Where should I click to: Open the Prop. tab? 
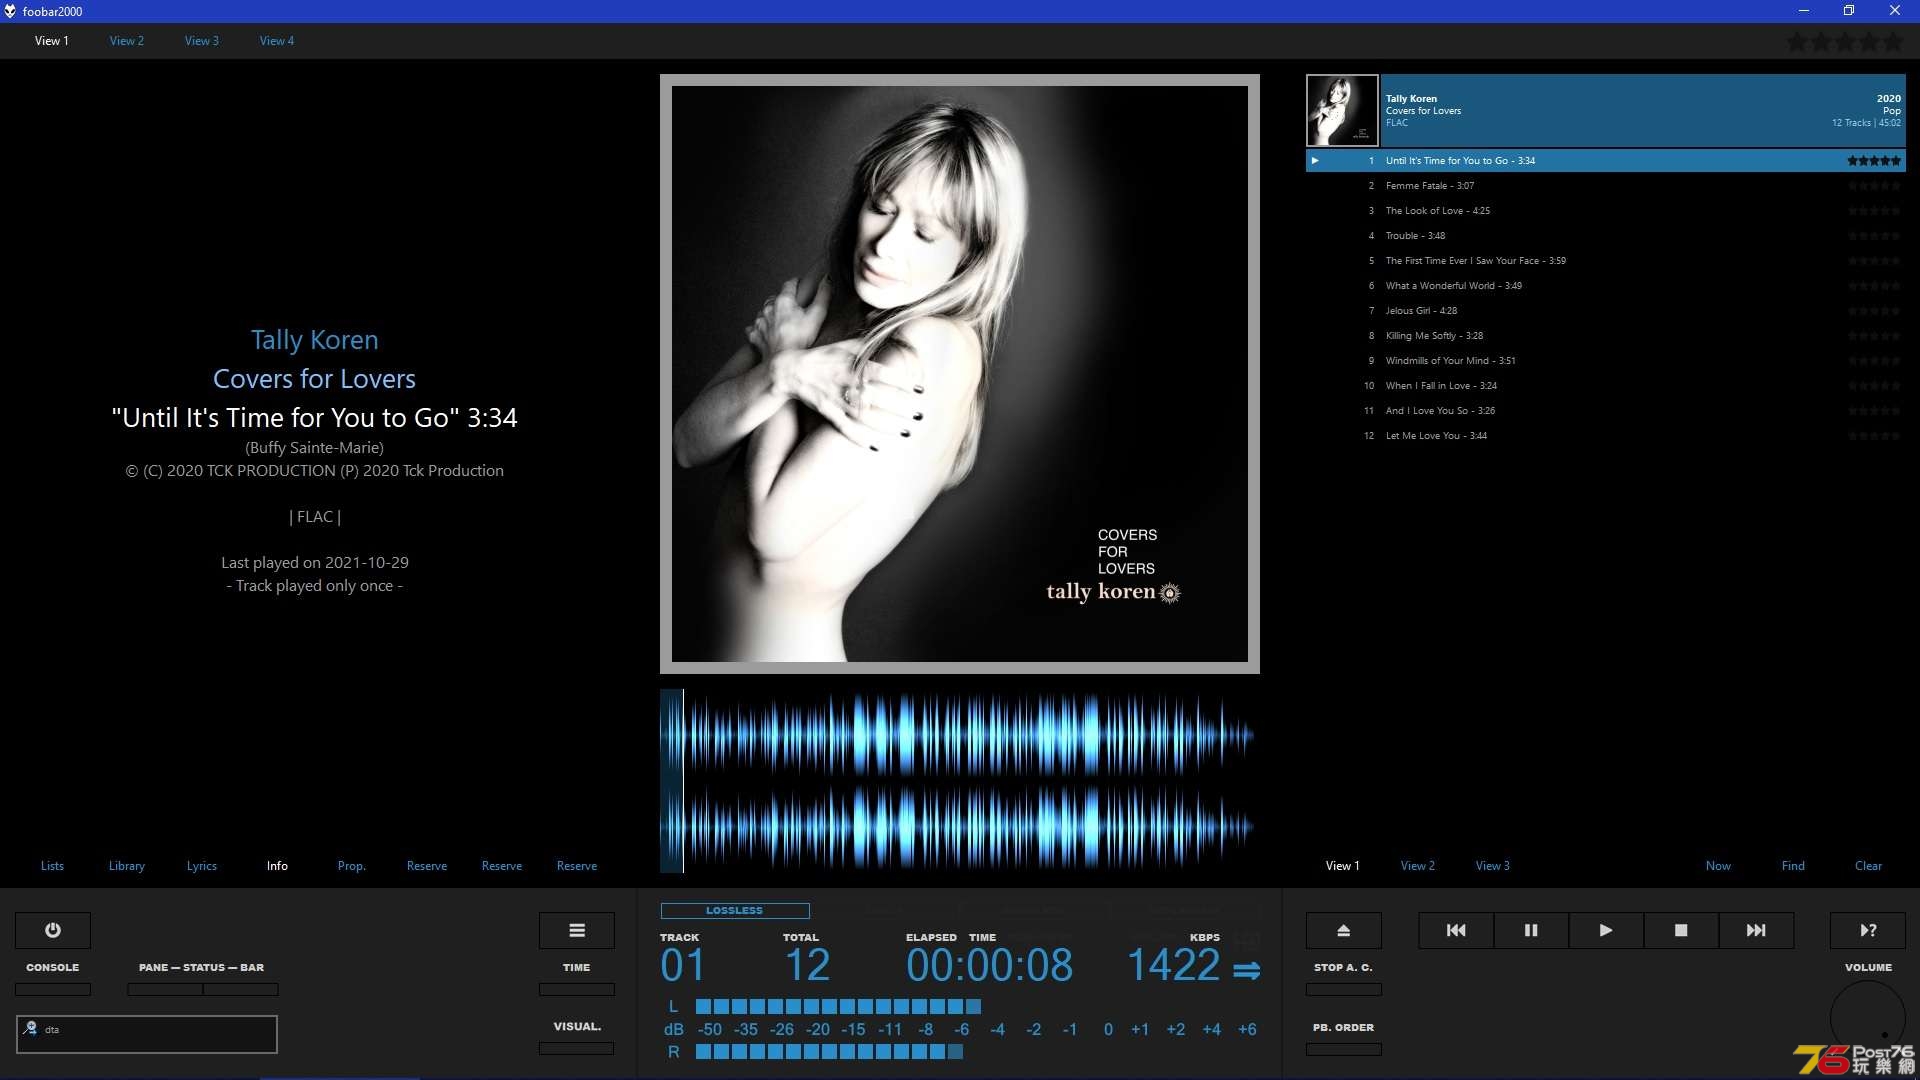352,866
